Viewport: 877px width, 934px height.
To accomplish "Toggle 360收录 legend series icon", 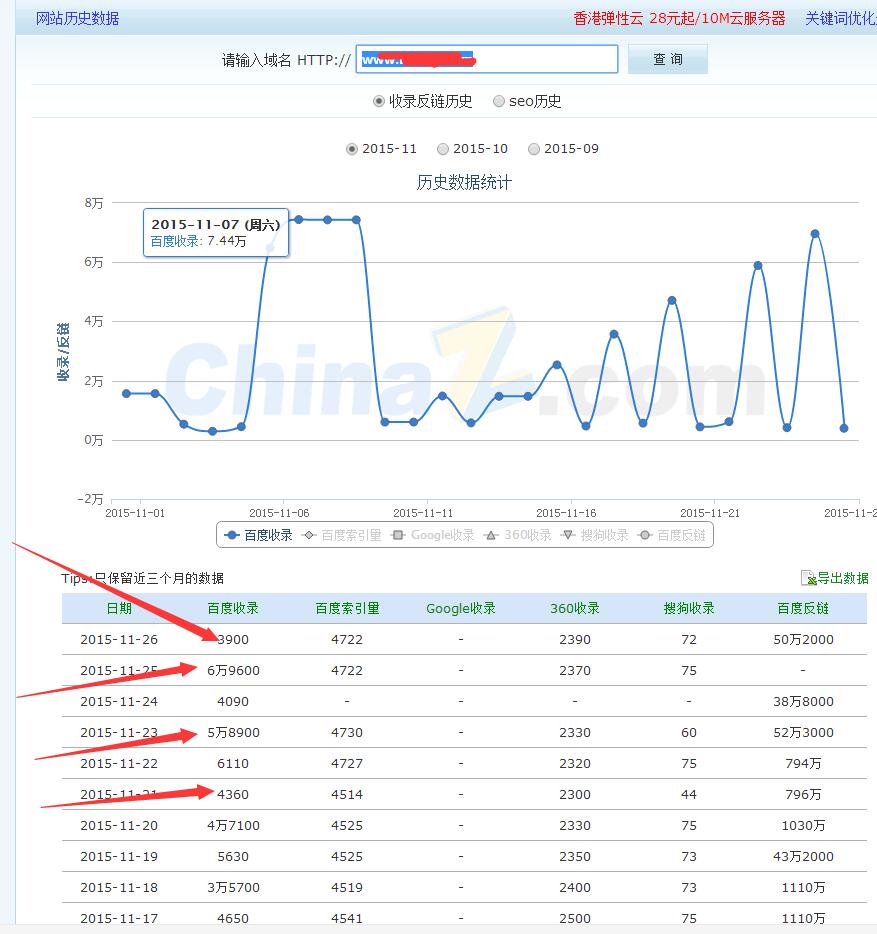I will click(491, 535).
